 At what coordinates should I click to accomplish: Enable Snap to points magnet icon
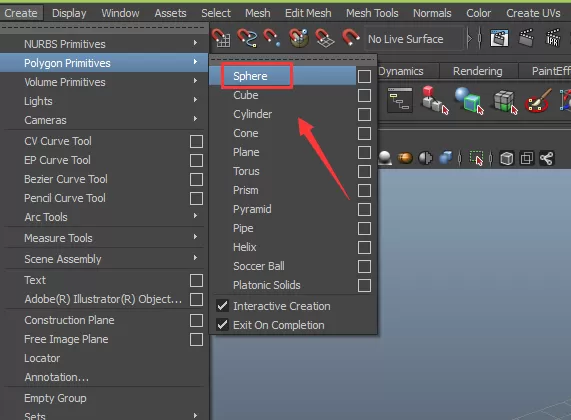272,38
